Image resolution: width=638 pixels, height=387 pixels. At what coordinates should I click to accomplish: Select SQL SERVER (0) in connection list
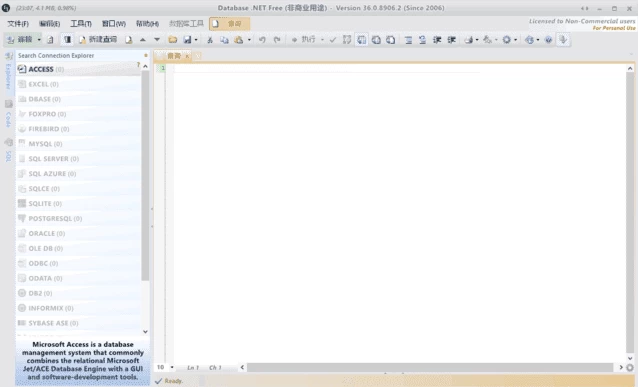click(78, 159)
